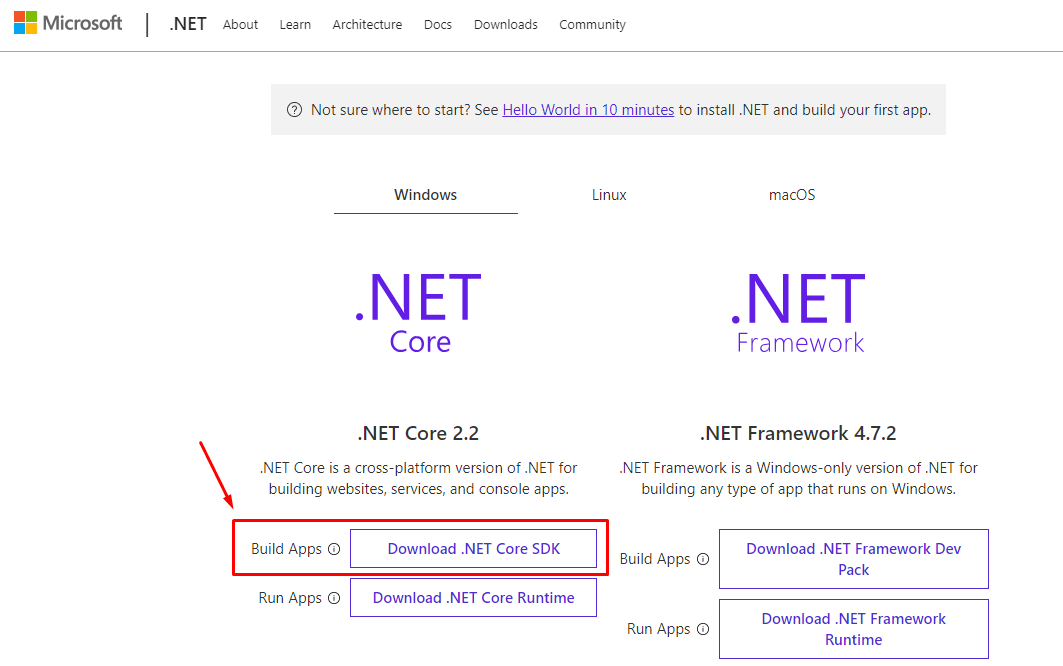
Task: Navigate to the Architecture page
Action: (367, 24)
